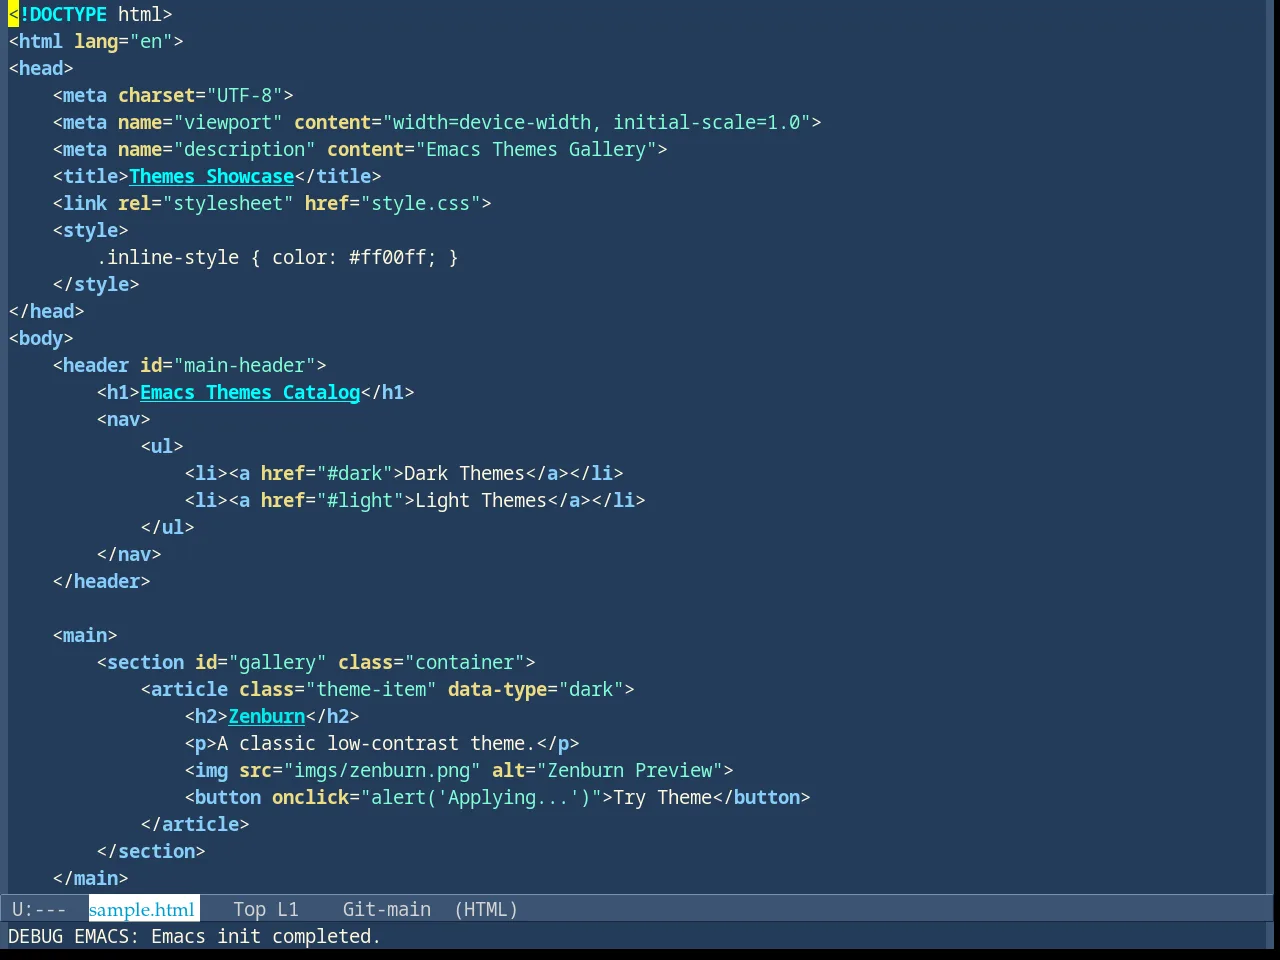Click the lang="en" attribute value
1280x960 pixels.
point(151,41)
